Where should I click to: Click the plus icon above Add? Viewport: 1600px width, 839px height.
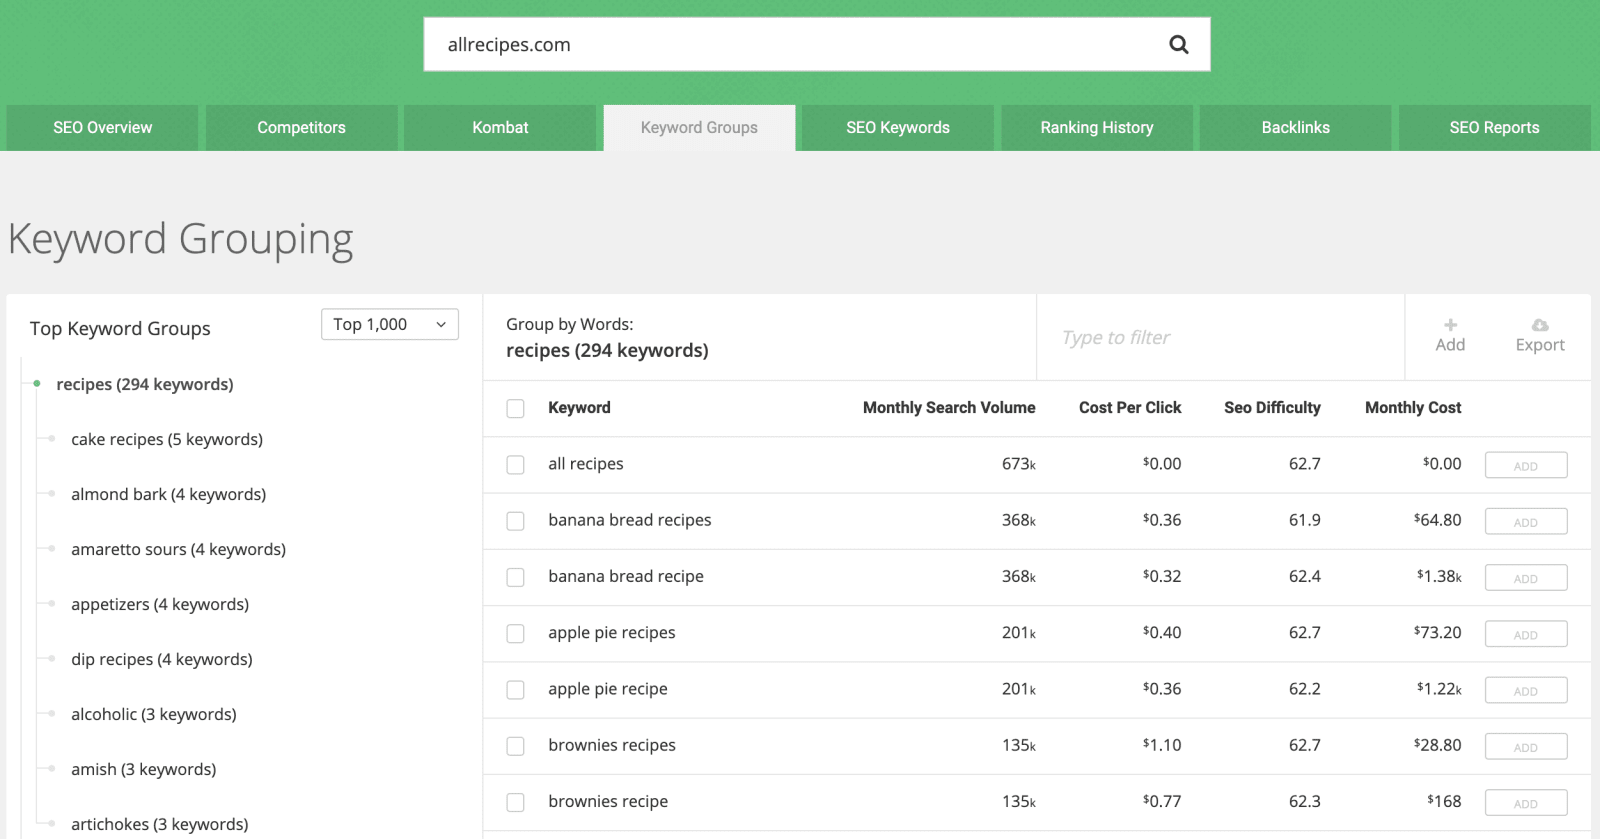1450,325
